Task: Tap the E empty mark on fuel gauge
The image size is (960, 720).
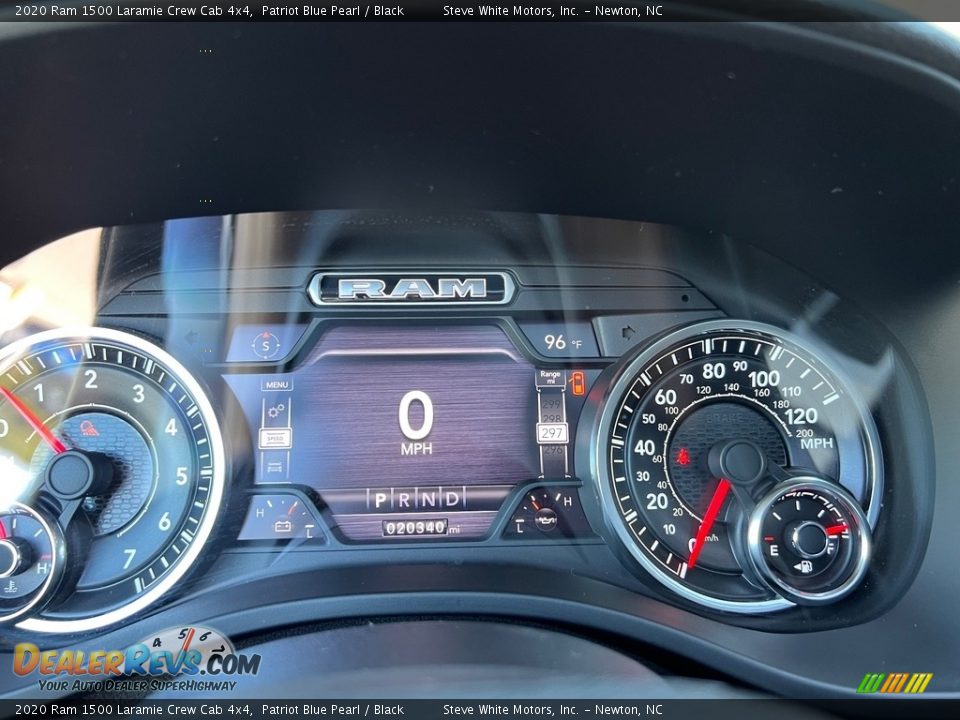Action: (773, 550)
